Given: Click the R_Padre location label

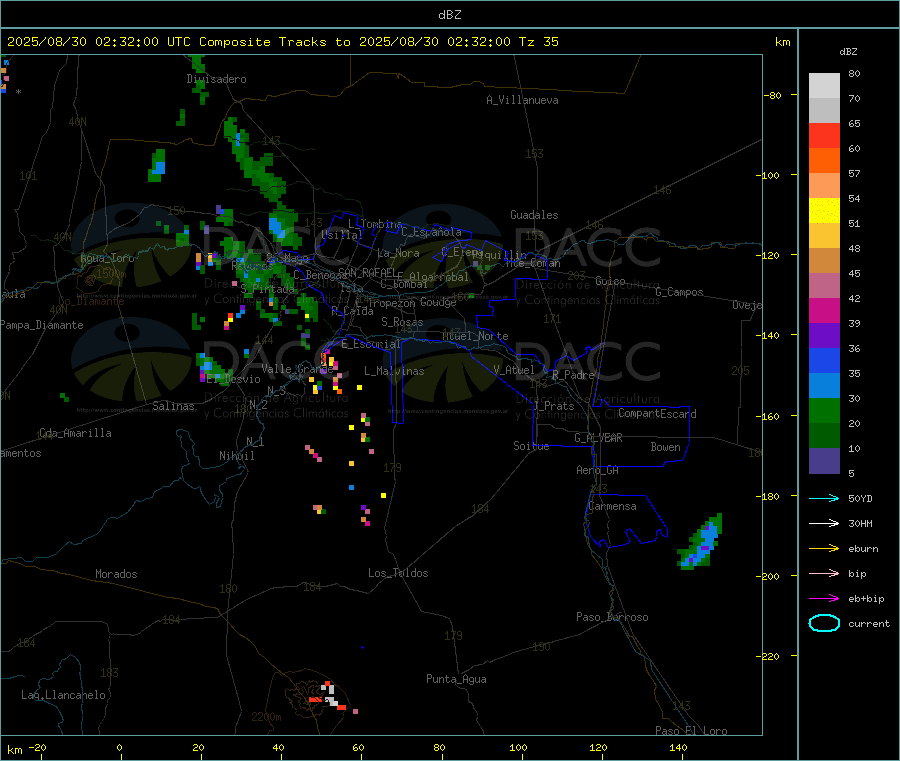Looking at the screenshot, I should (x=573, y=375).
